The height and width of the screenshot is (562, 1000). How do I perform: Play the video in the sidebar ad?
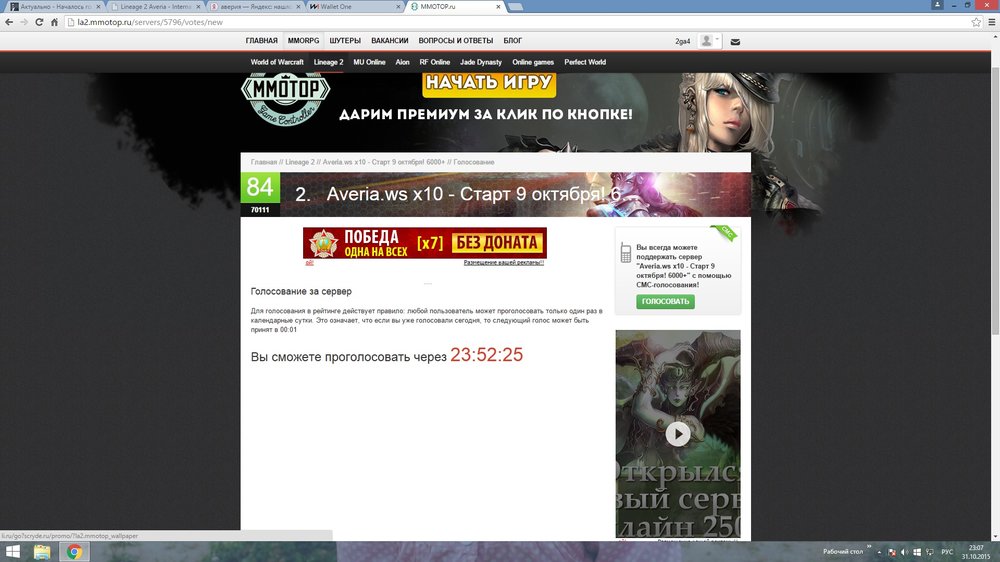678,433
